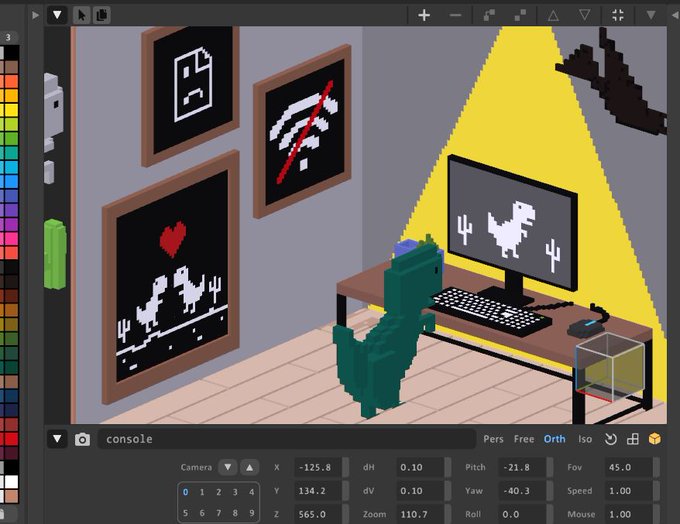
Task: Switch camera to Orth mode
Action: click(554, 439)
